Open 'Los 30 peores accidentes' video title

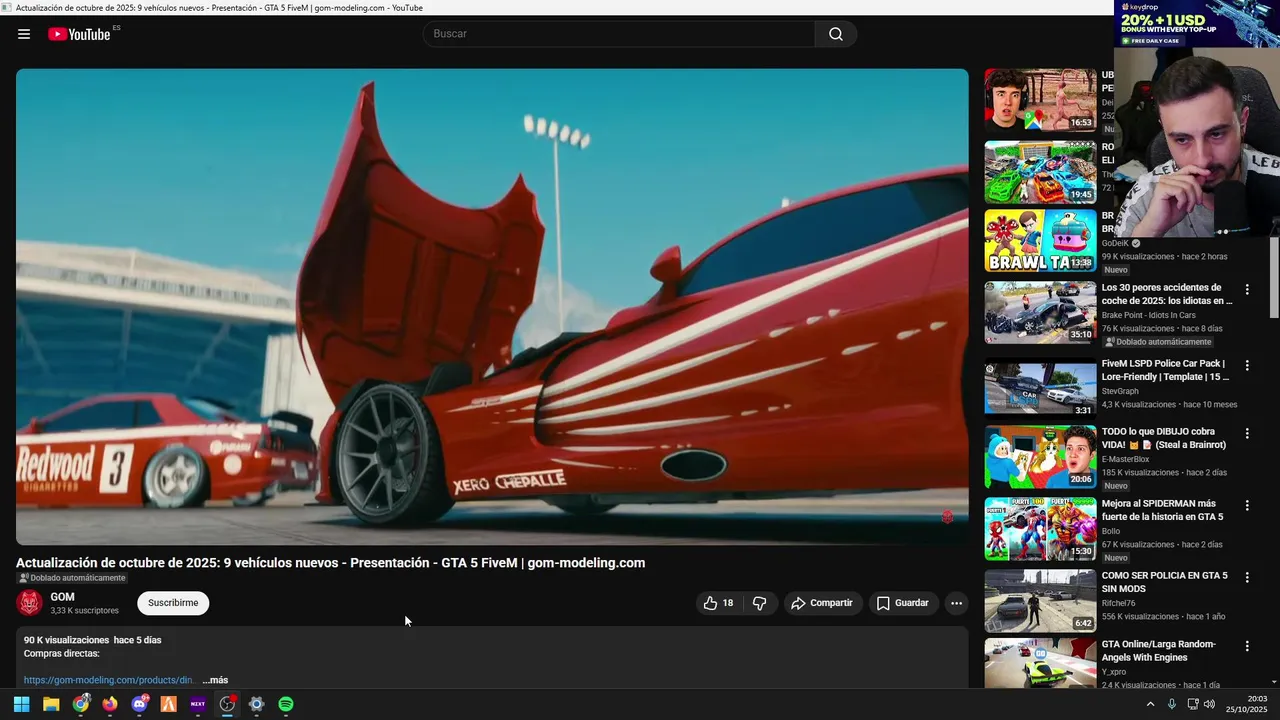[x=1167, y=294]
